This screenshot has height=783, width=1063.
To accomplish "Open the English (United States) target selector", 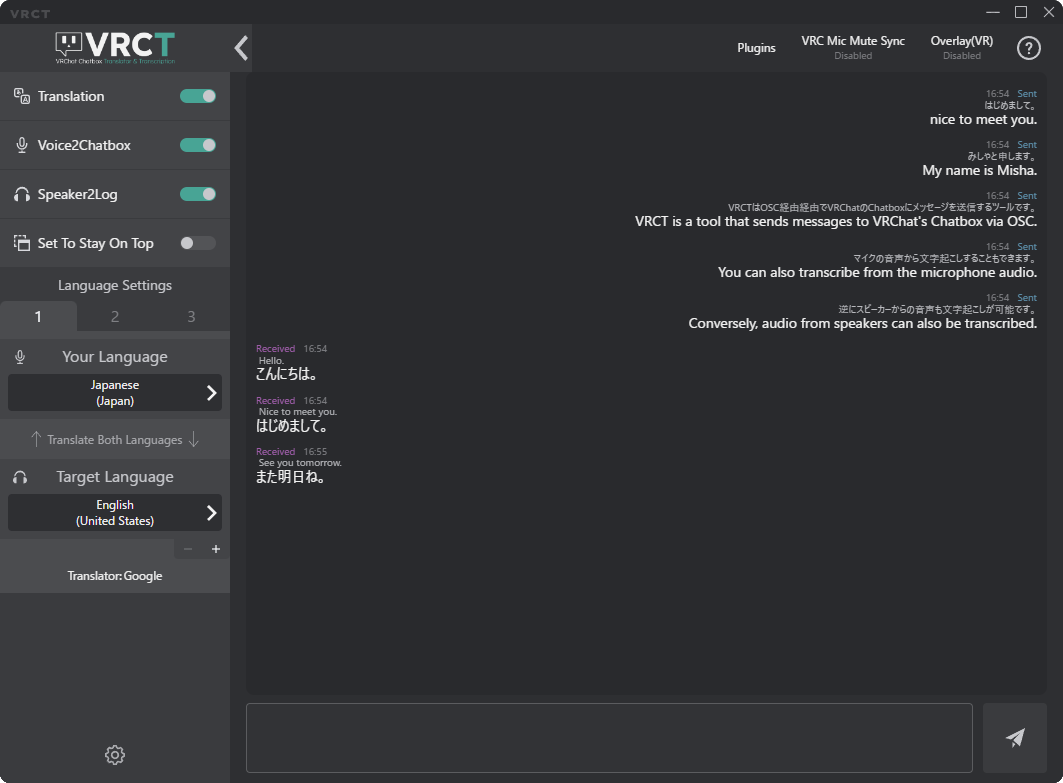I will (115, 513).
